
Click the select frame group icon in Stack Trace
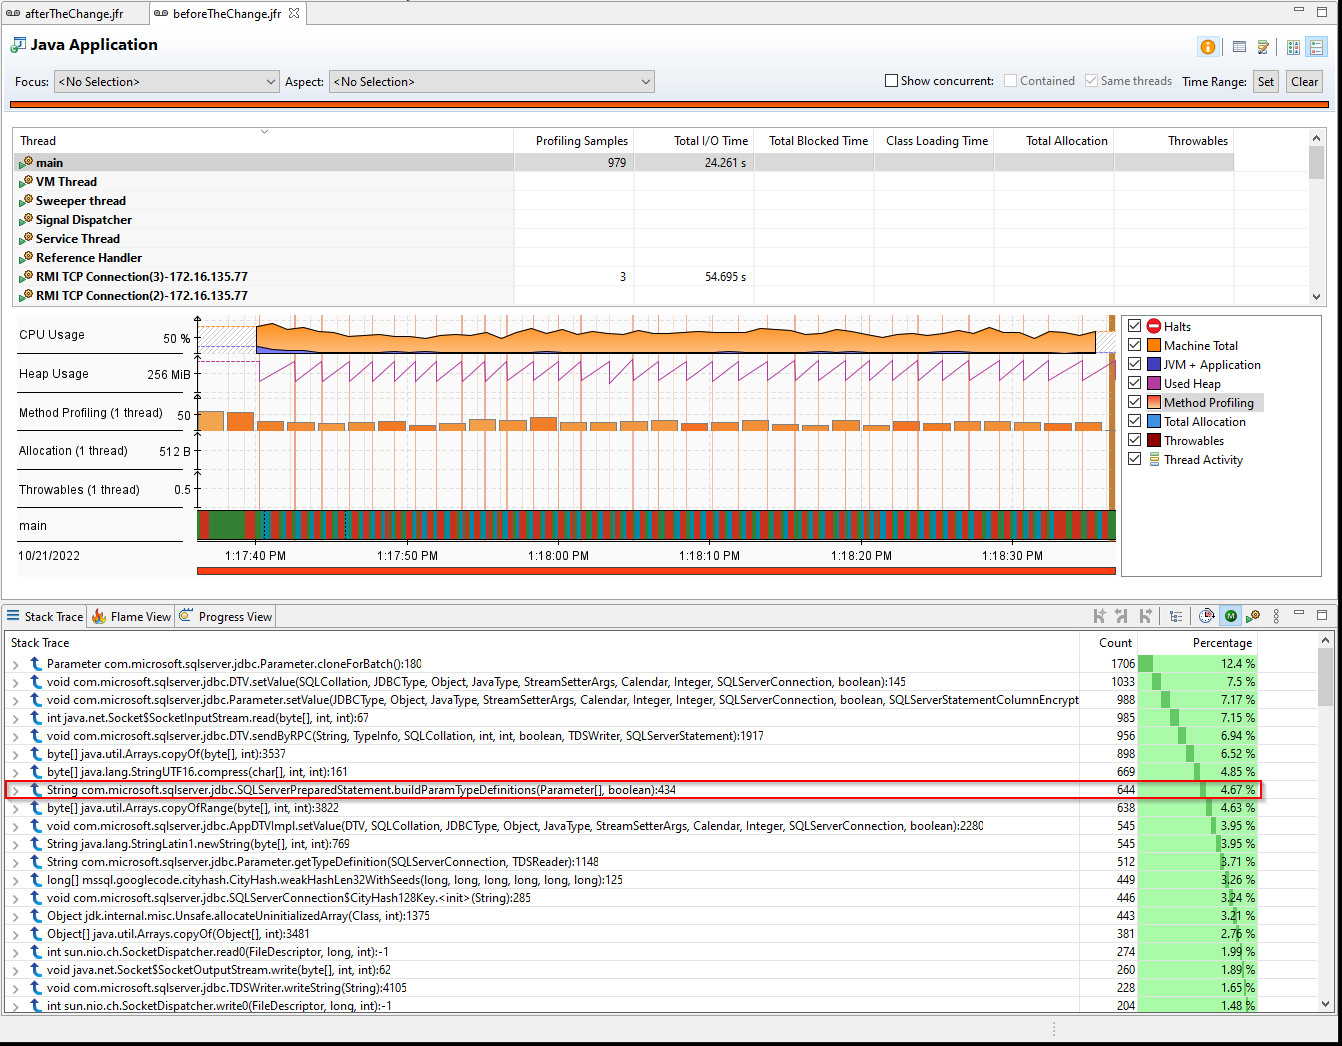pos(1100,616)
